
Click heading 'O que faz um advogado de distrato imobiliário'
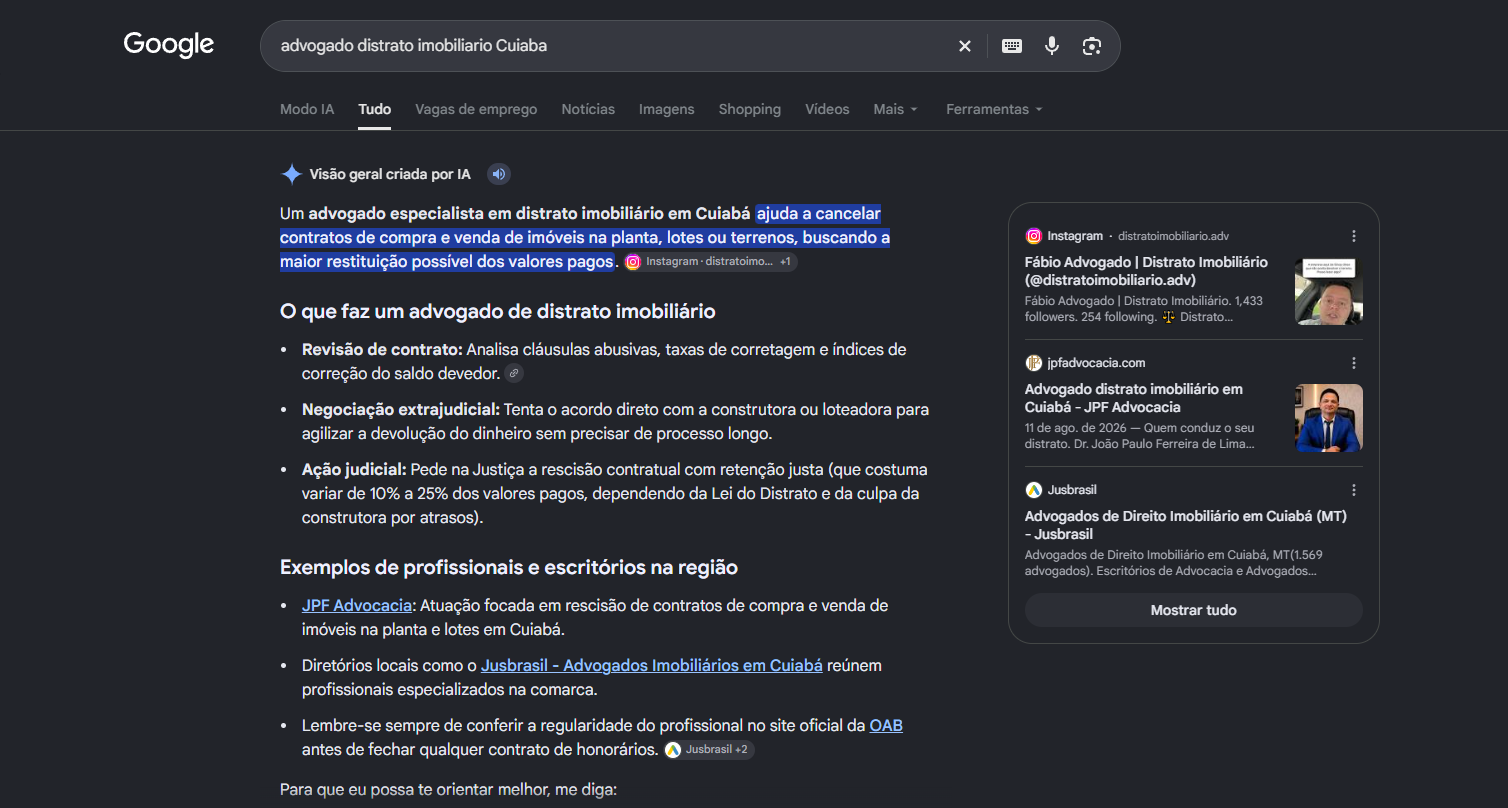(x=498, y=311)
